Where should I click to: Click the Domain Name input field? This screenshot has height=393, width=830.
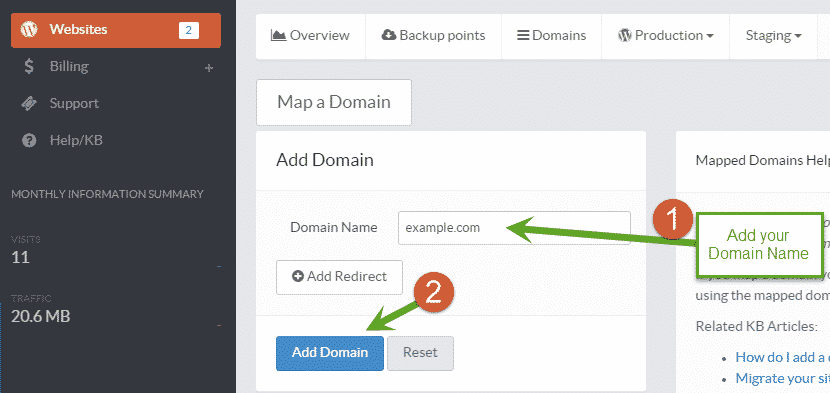514,228
